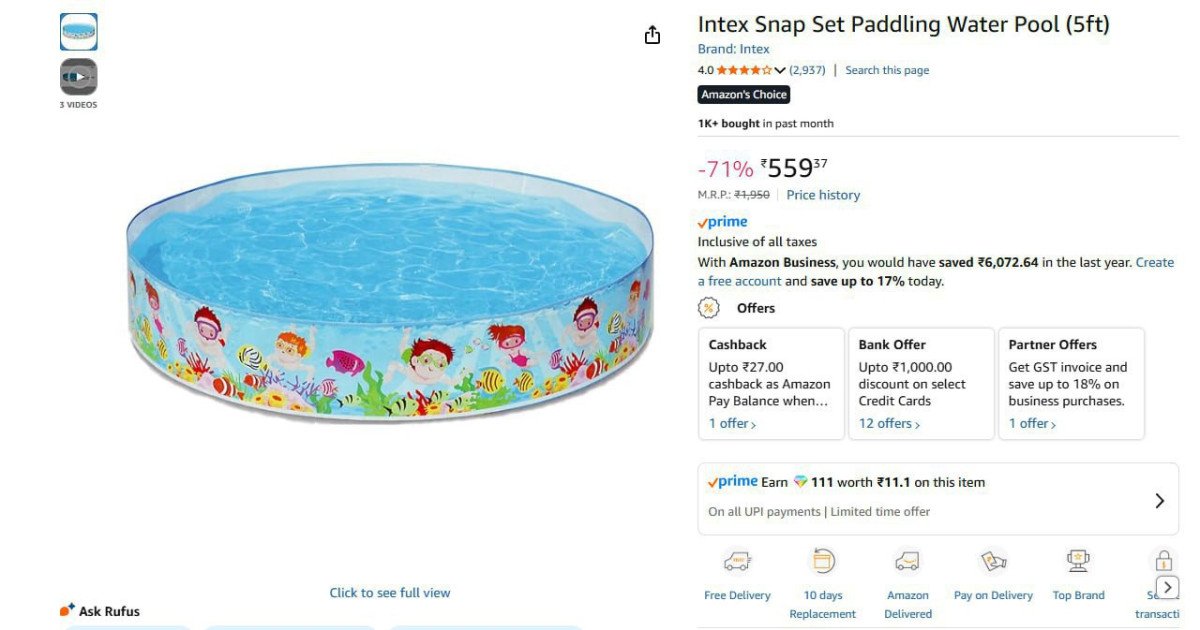Expand the 12 offers bank offer list

888,422
